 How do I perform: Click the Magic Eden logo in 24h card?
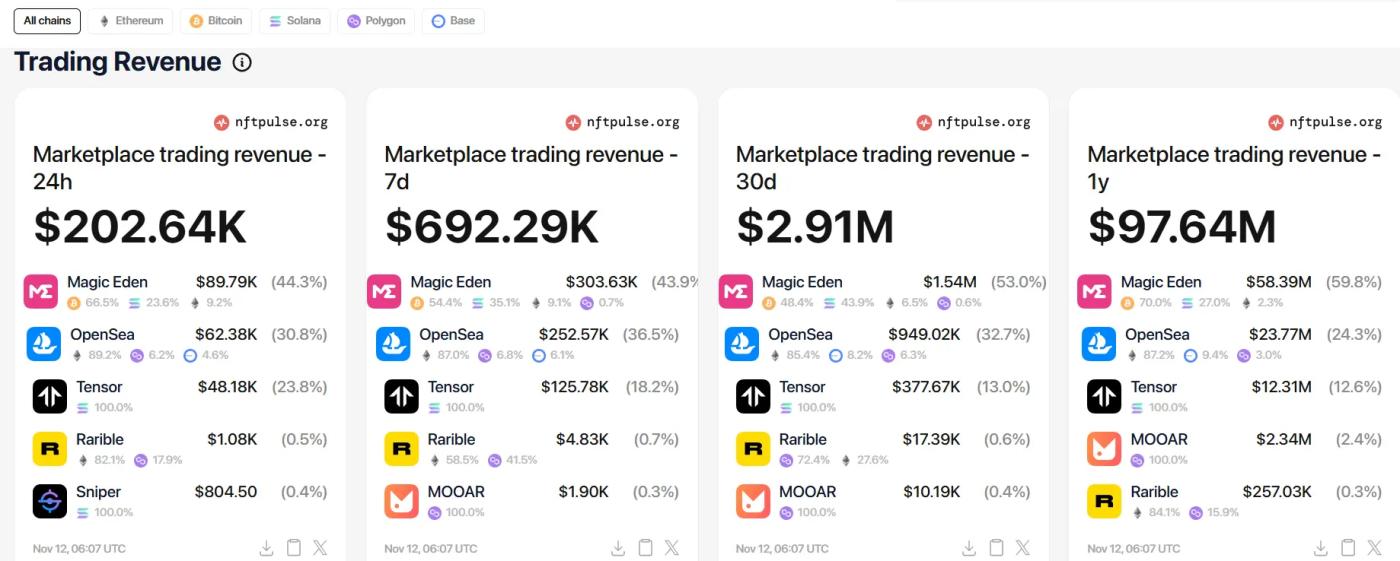[x=41, y=291]
